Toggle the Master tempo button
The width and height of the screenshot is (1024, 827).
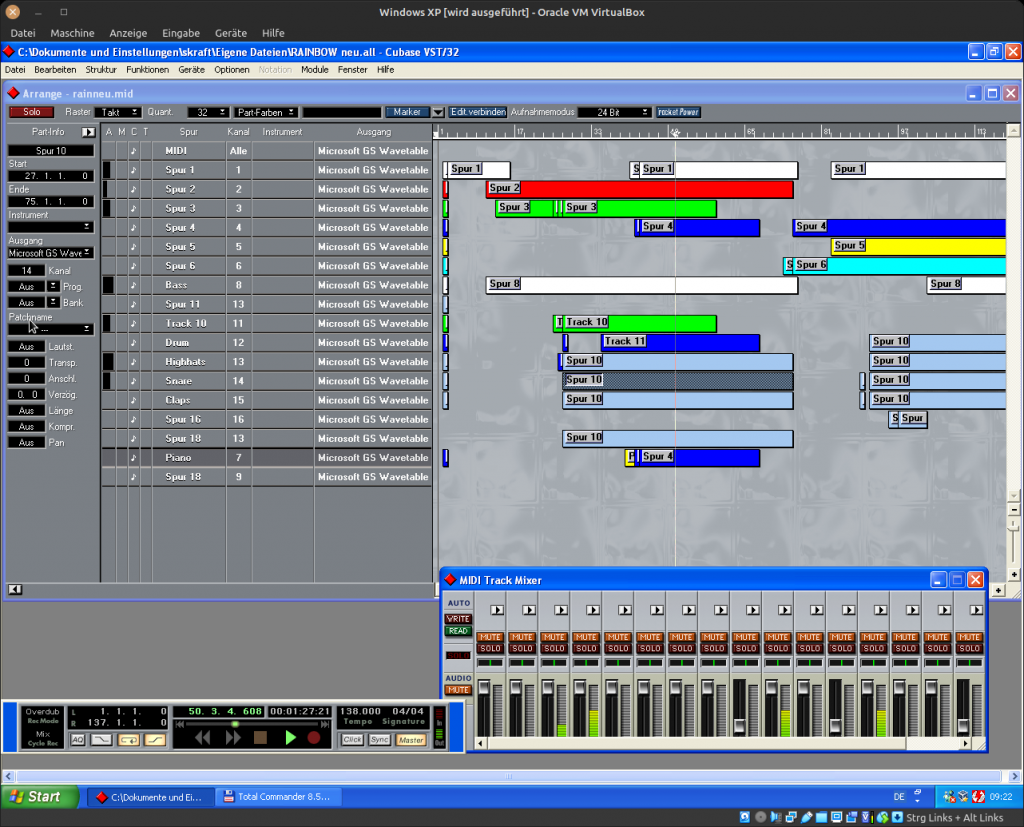click(x=411, y=740)
